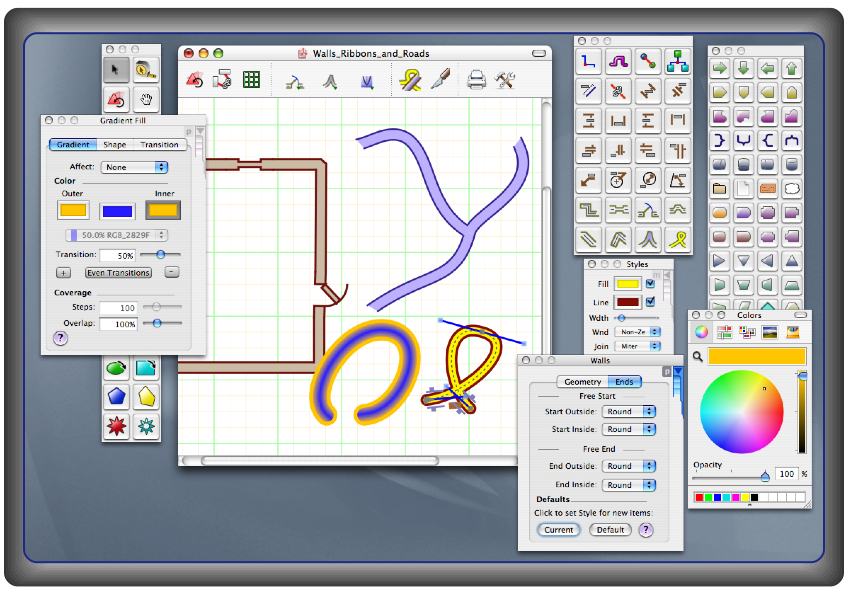Click the minus button in Gradient Fill
Screen dimensions: 850x600
[172, 272]
